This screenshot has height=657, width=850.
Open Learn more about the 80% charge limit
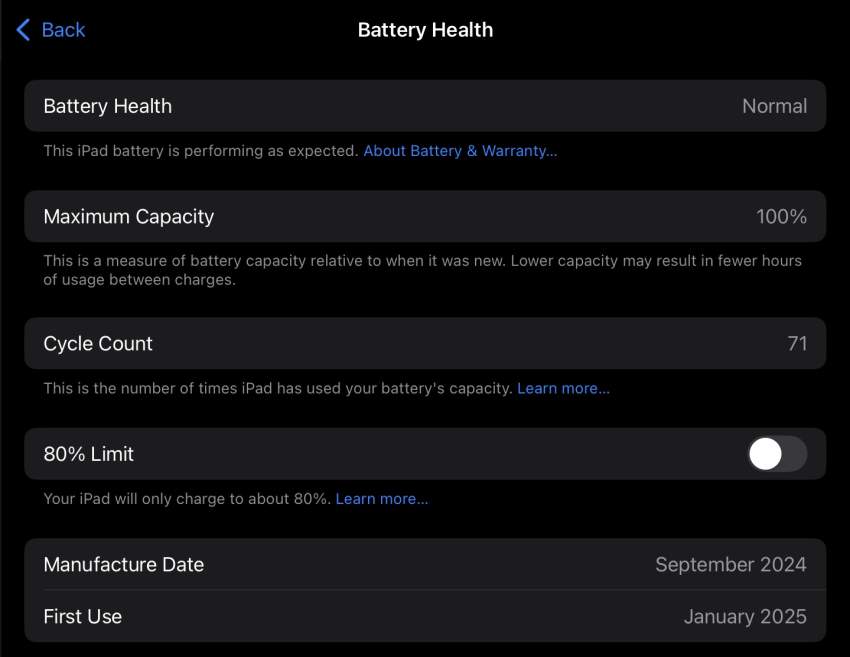pyautogui.click(x=382, y=498)
